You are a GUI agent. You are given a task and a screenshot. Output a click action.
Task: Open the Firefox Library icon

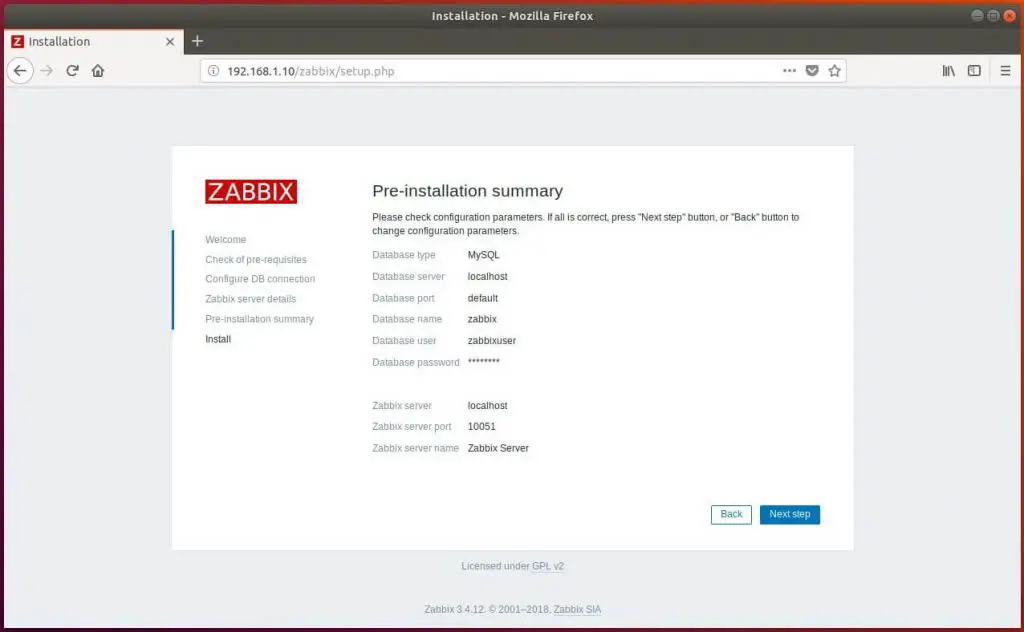948,71
